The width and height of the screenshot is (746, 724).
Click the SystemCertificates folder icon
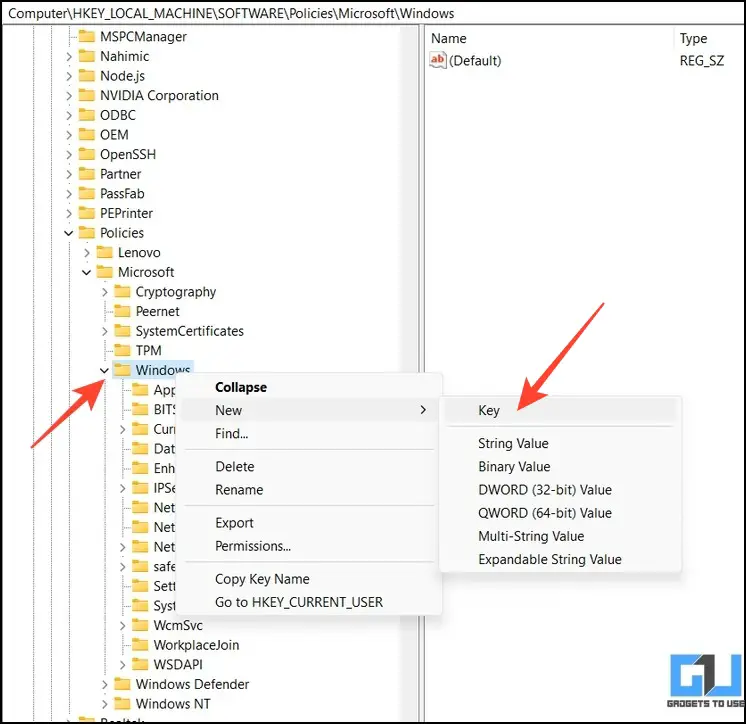(122, 331)
